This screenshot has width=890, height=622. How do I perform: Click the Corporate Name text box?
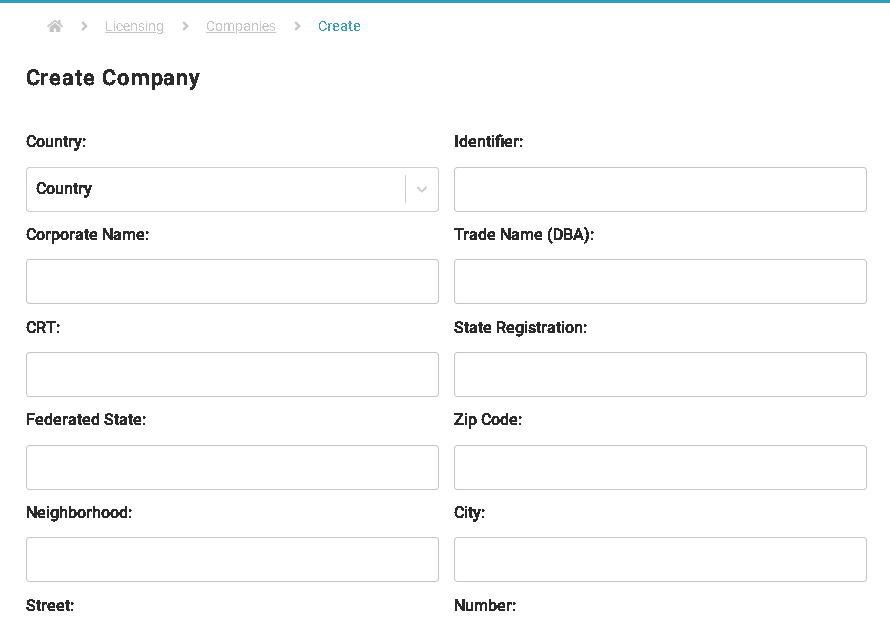(x=232, y=281)
